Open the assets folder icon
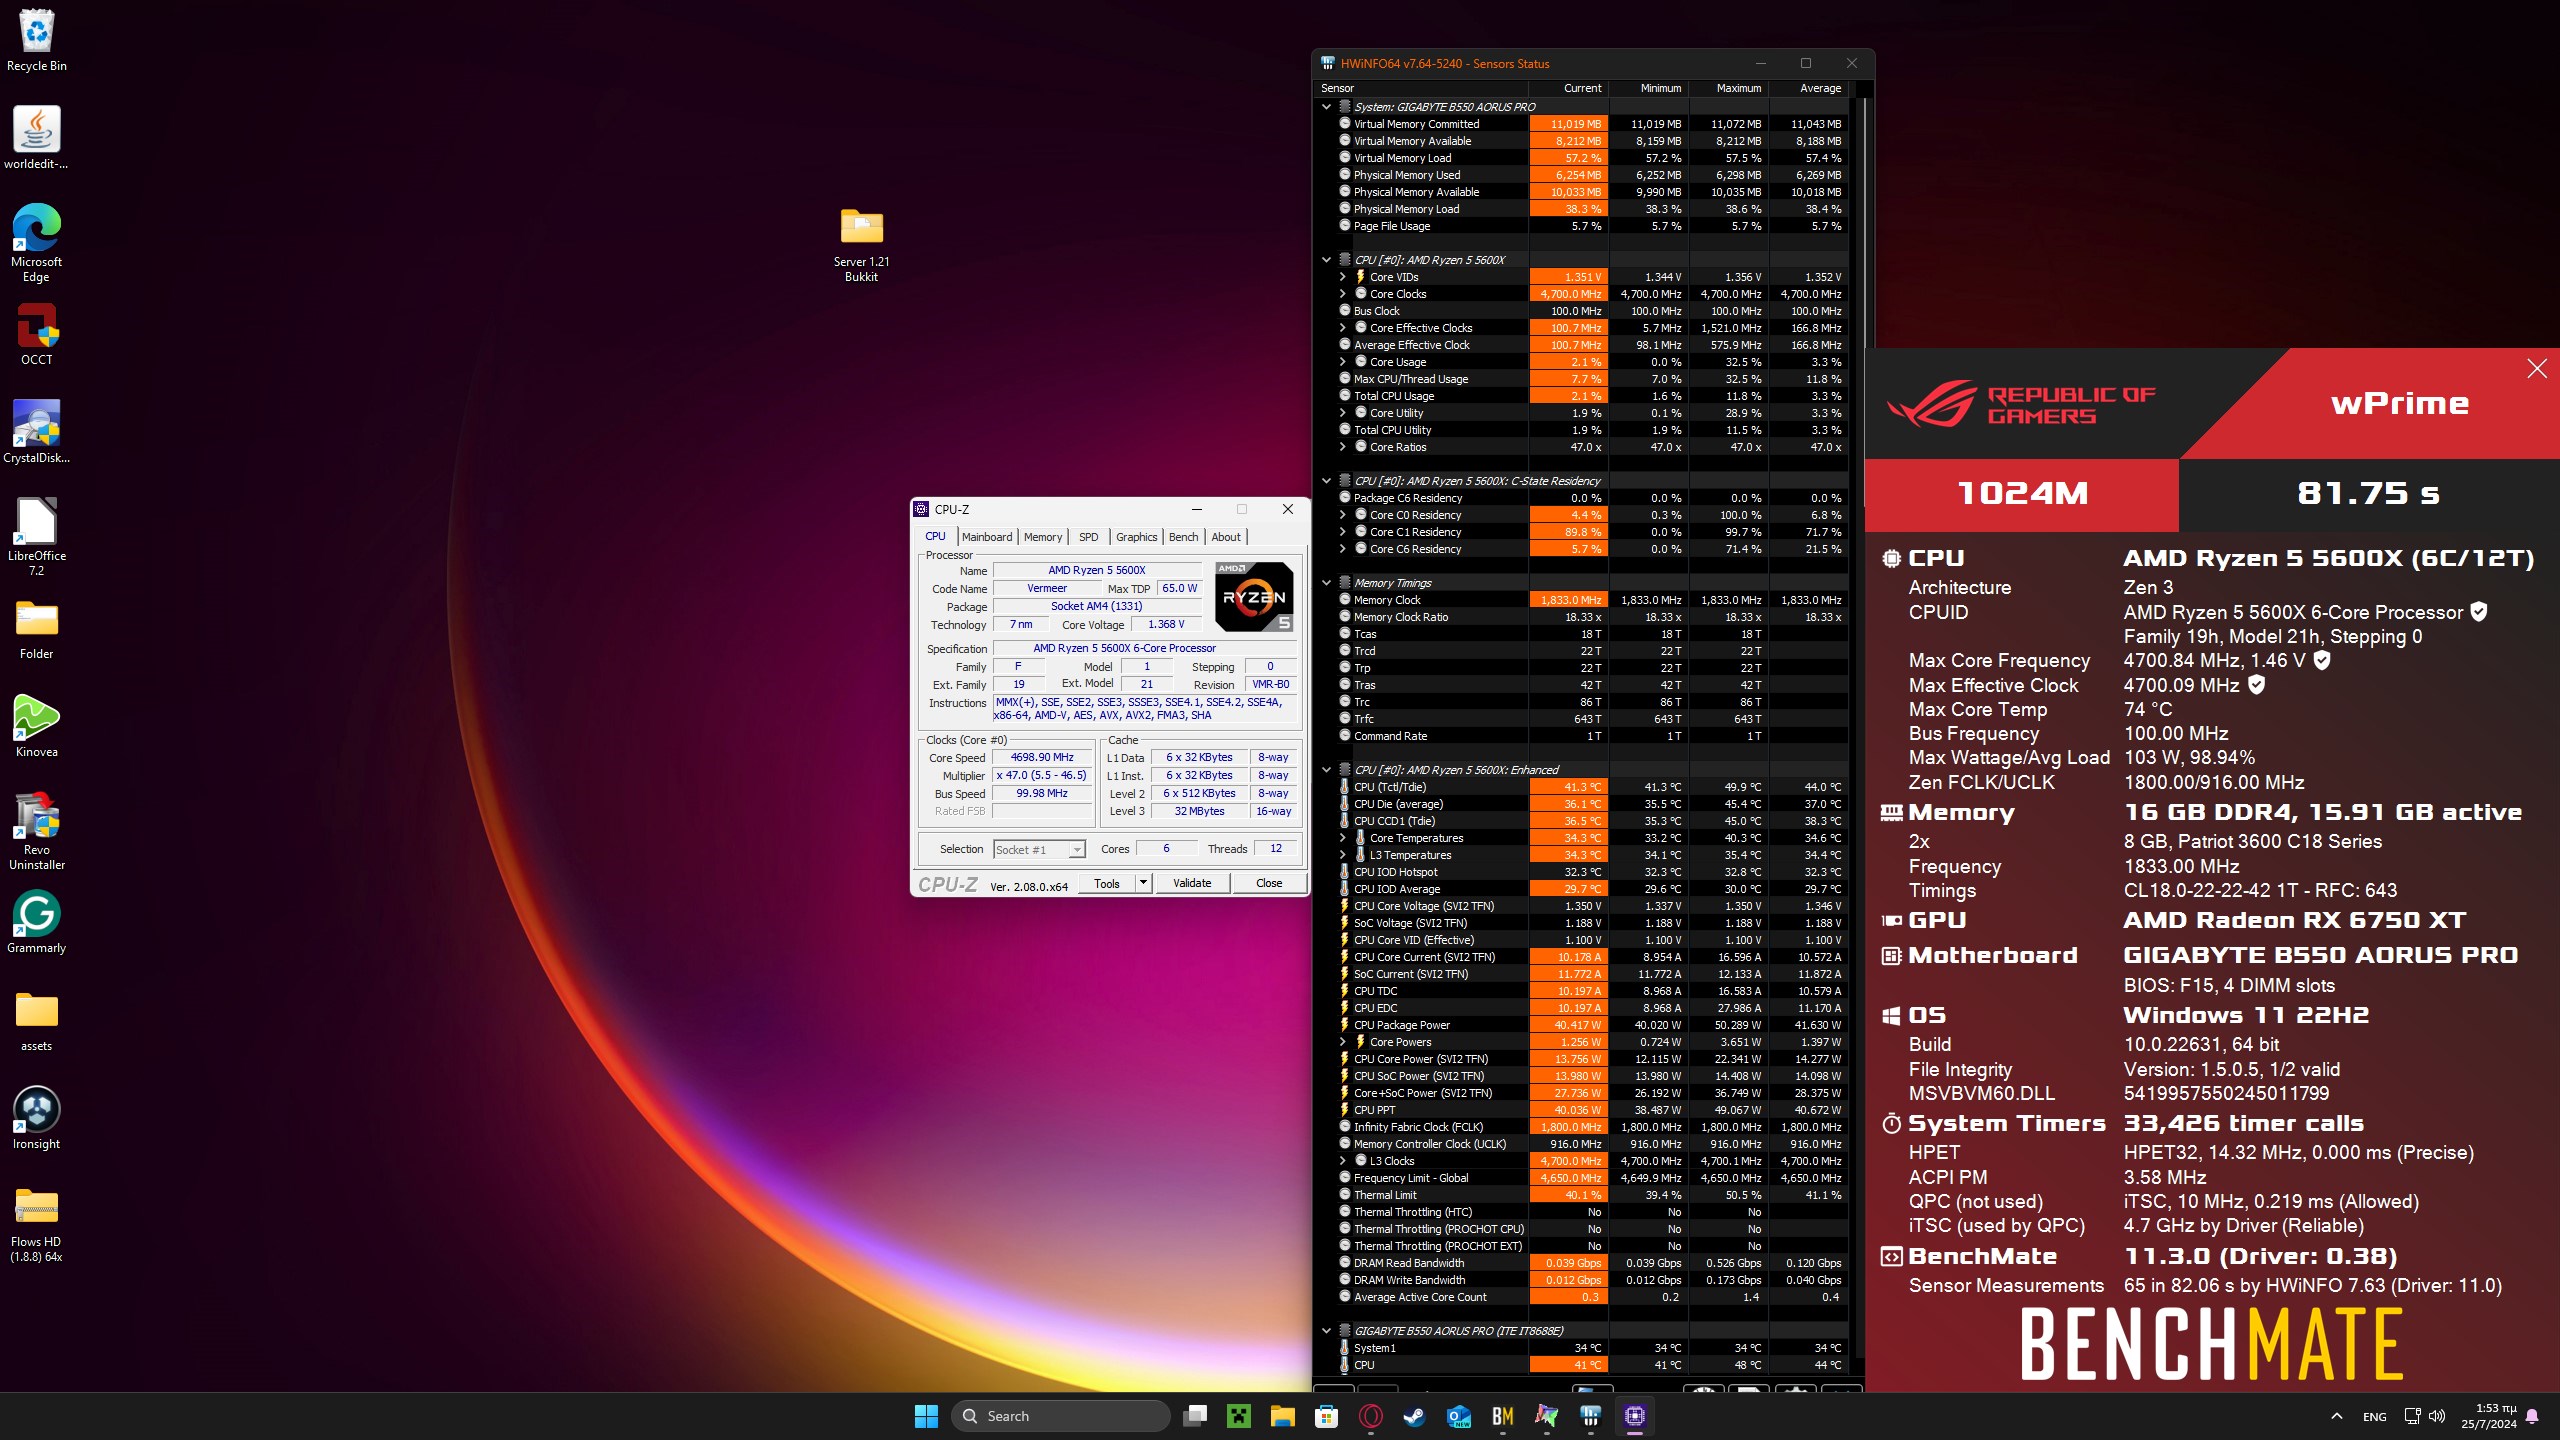This screenshot has height=1440, width=2560. [x=37, y=1021]
